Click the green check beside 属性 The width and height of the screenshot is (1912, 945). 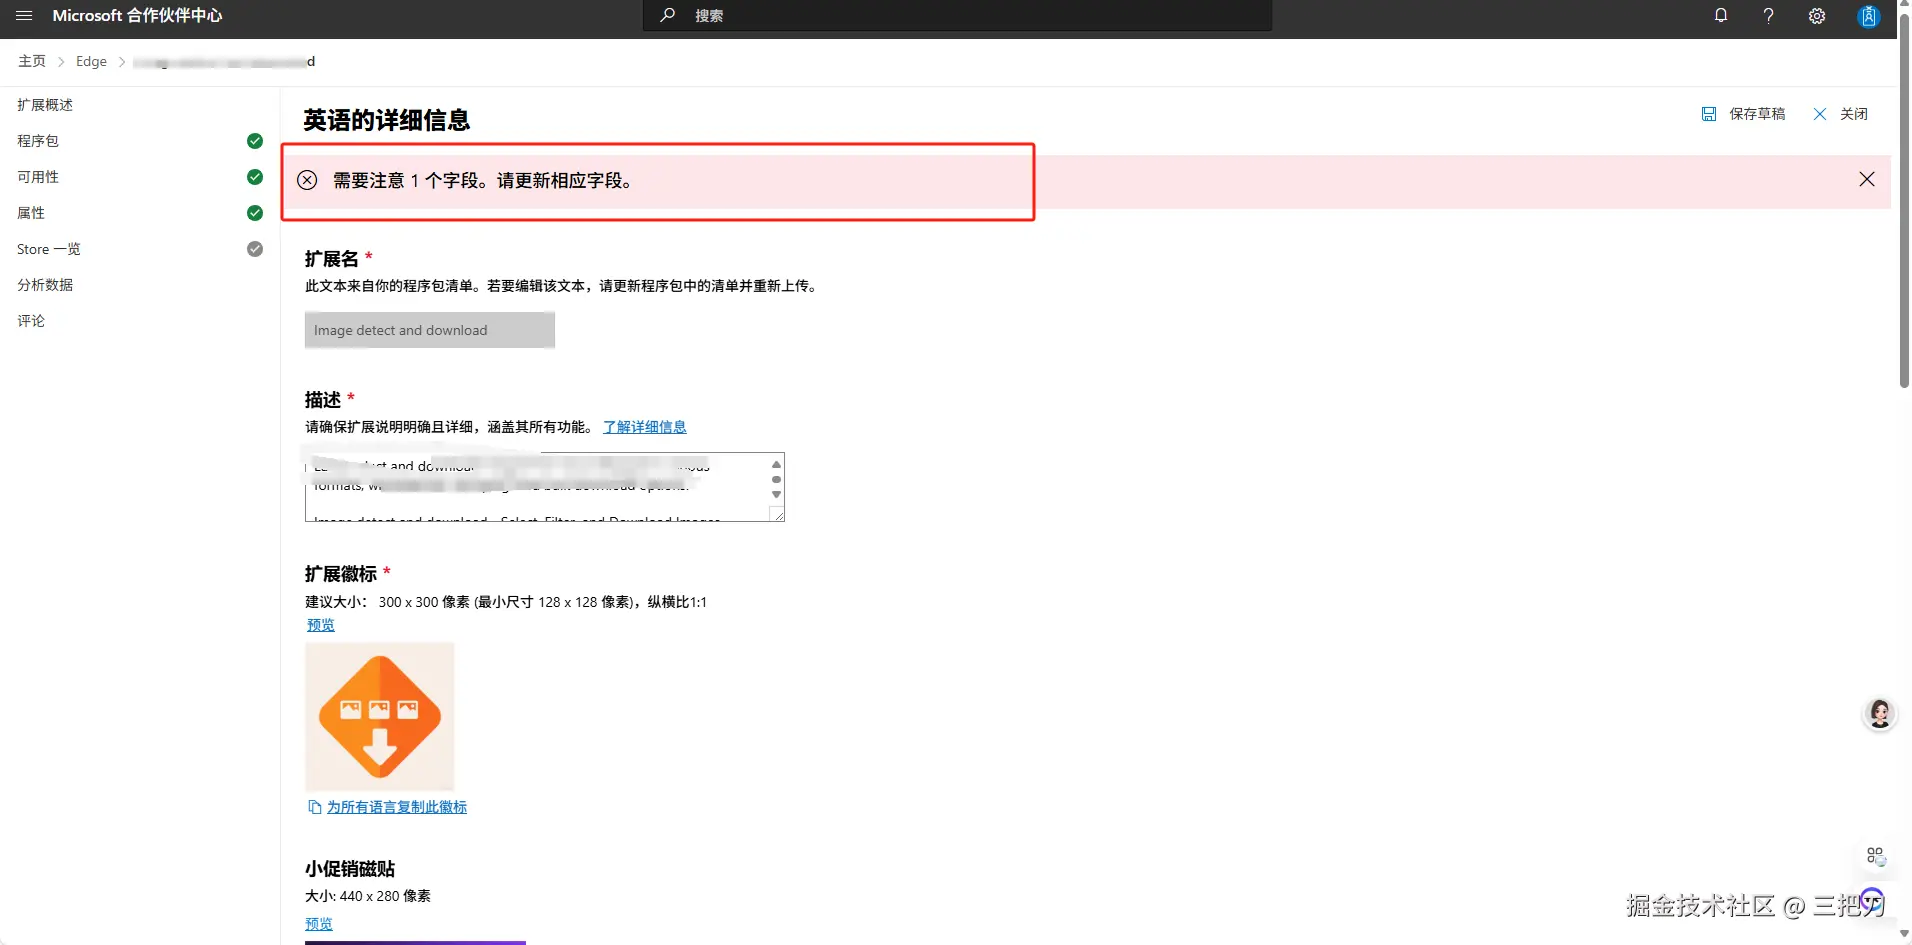click(x=255, y=213)
